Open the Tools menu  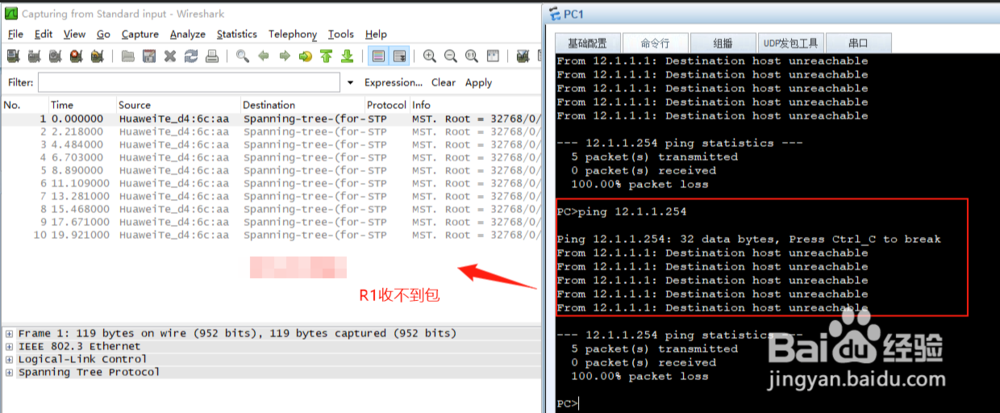pos(341,34)
